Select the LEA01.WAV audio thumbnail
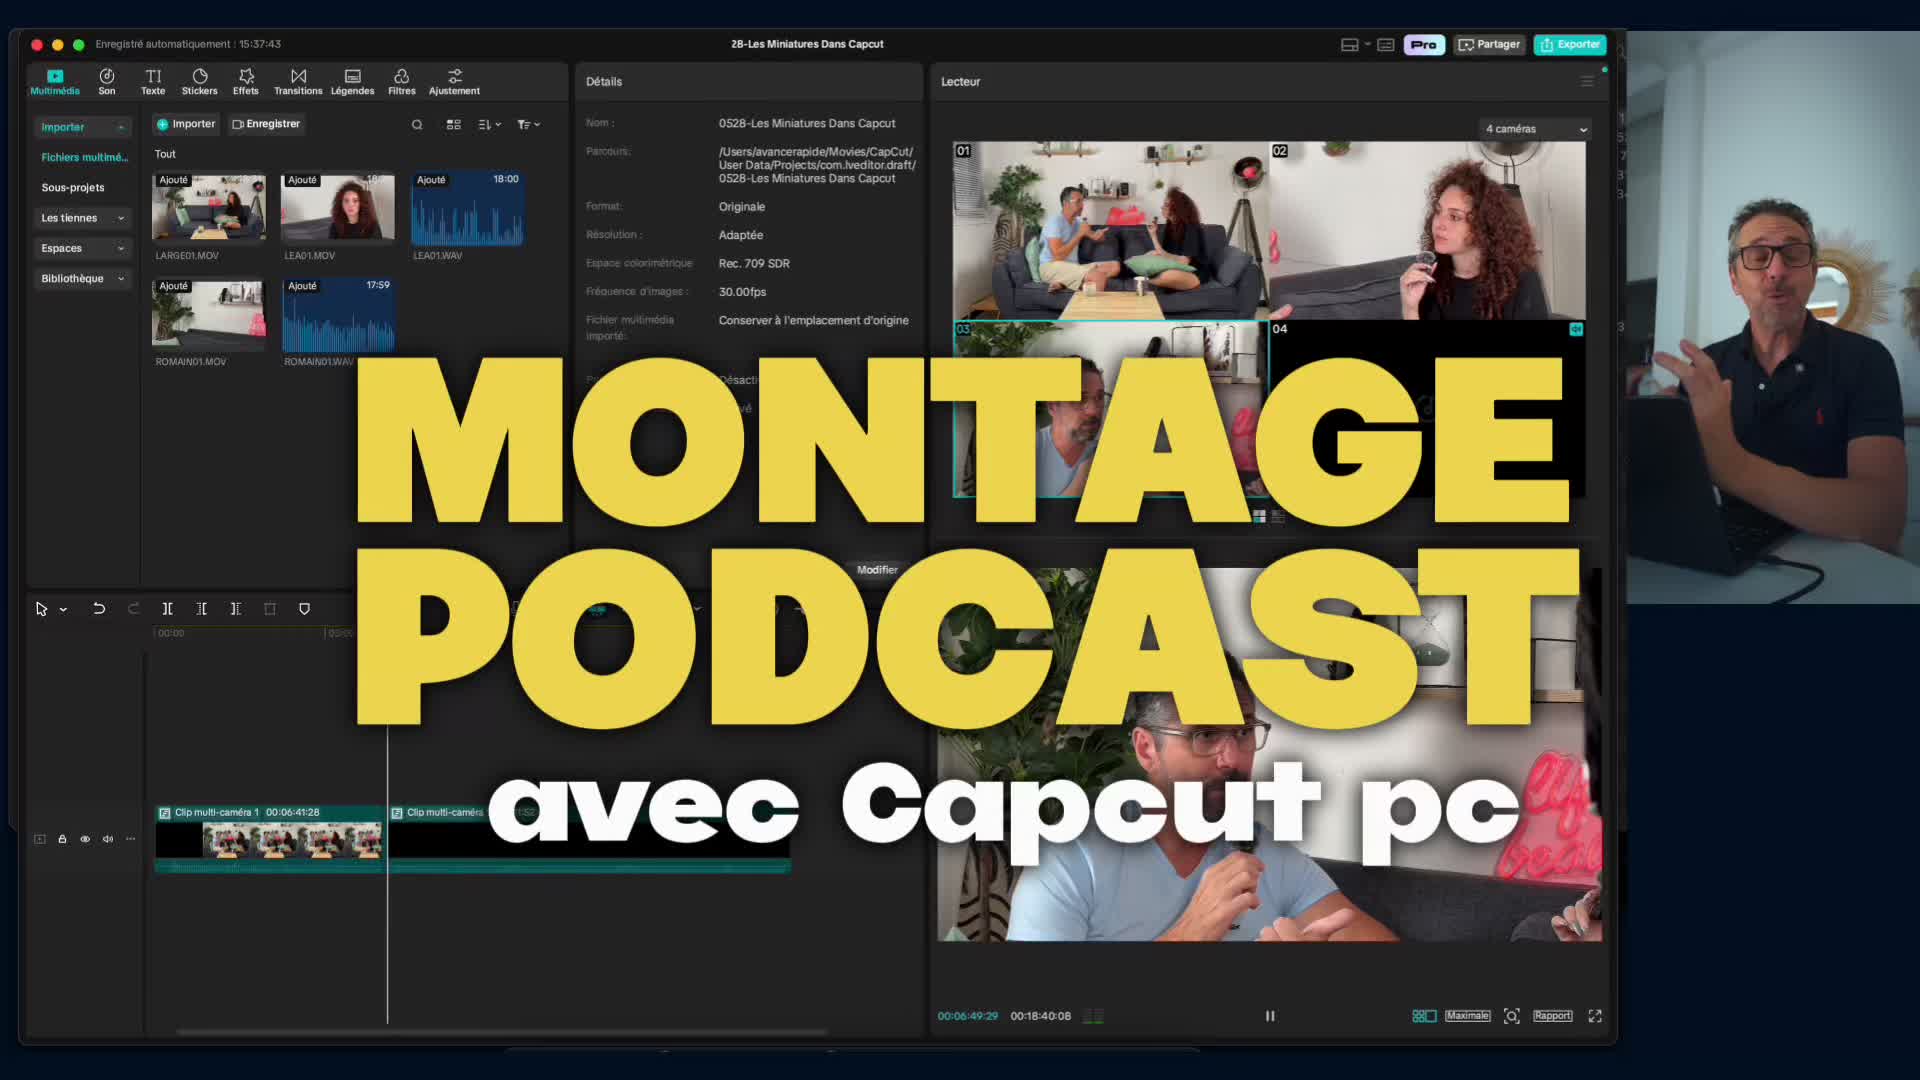The image size is (1920, 1080). (x=467, y=207)
